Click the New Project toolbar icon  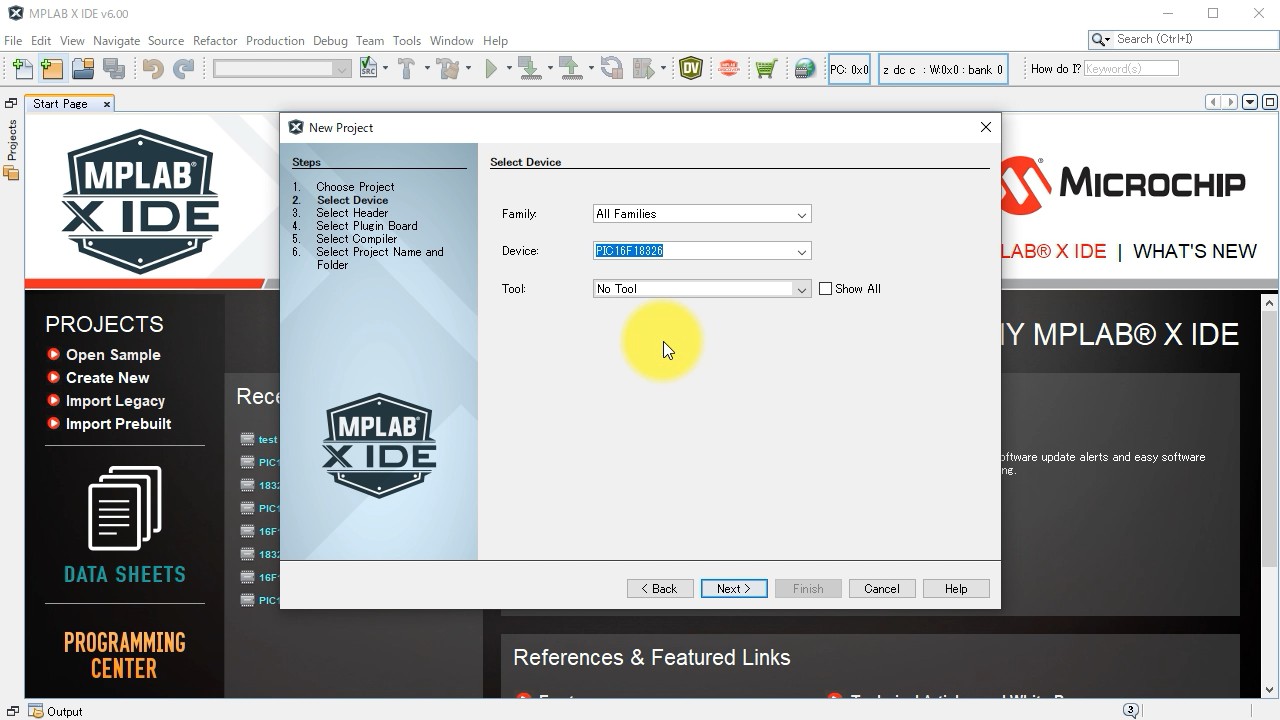52,69
